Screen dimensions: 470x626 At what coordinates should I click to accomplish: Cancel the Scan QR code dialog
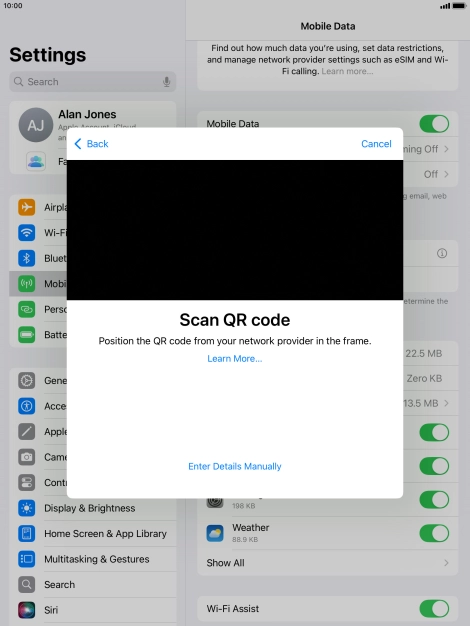coord(376,144)
